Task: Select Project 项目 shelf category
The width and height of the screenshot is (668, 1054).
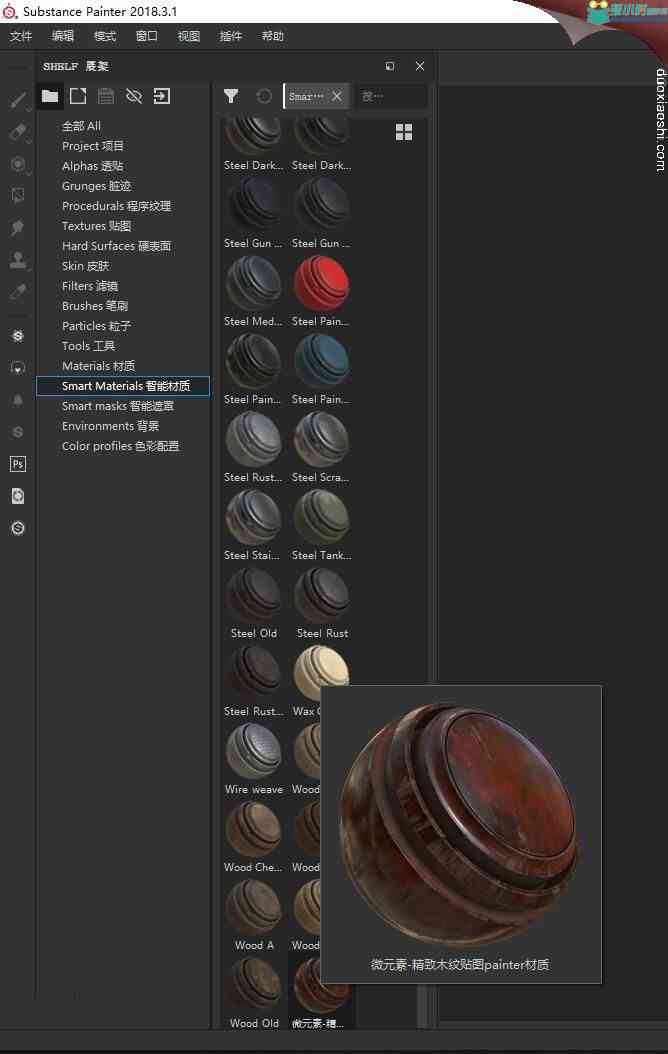Action: pos(93,146)
